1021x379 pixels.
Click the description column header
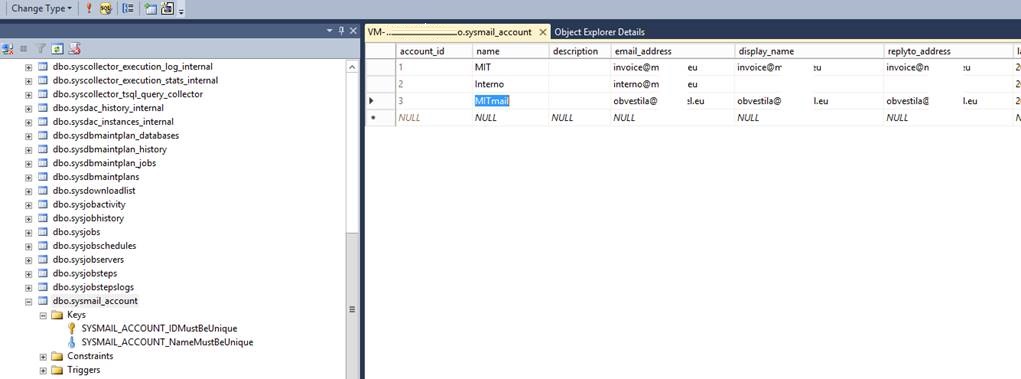coord(580,51)
